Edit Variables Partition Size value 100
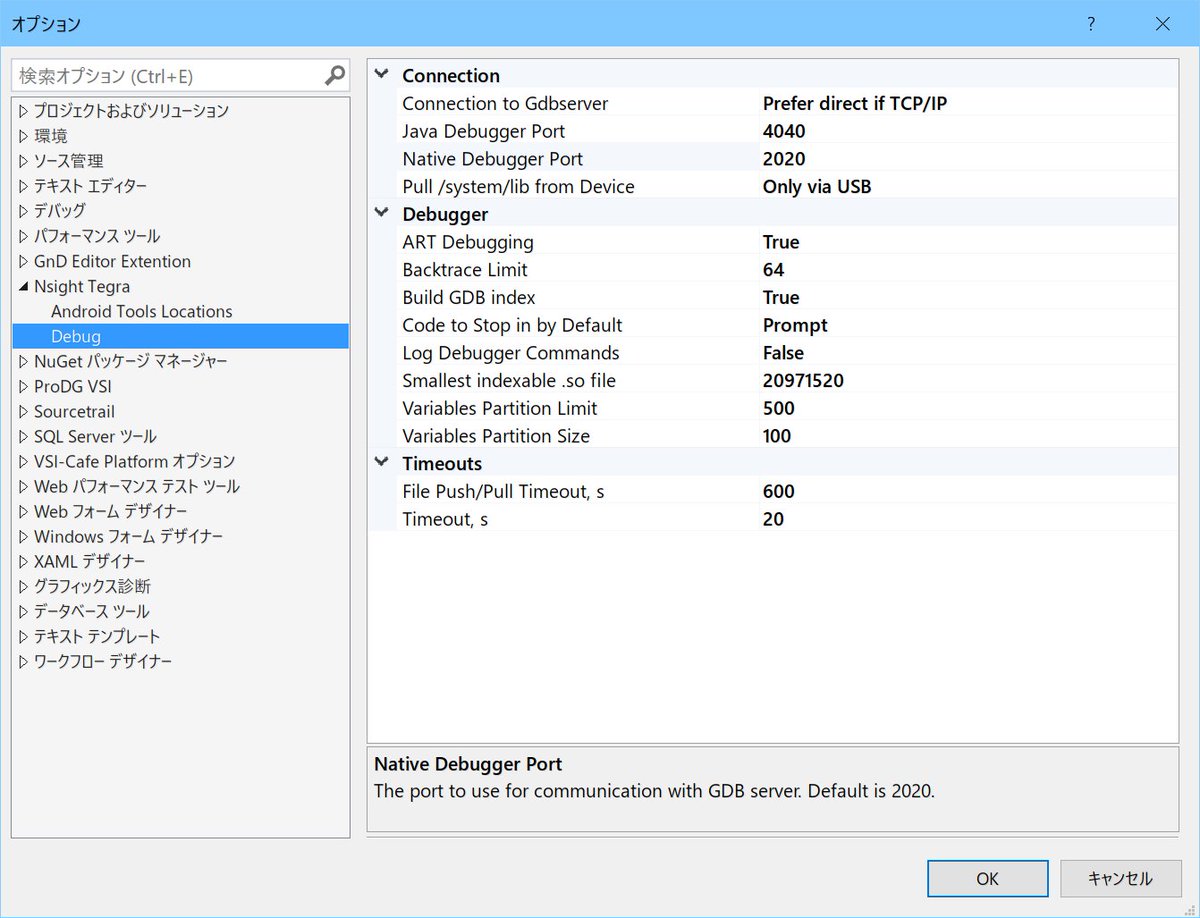Screen dimensions: 1200x918 click(x=777, y=436)
